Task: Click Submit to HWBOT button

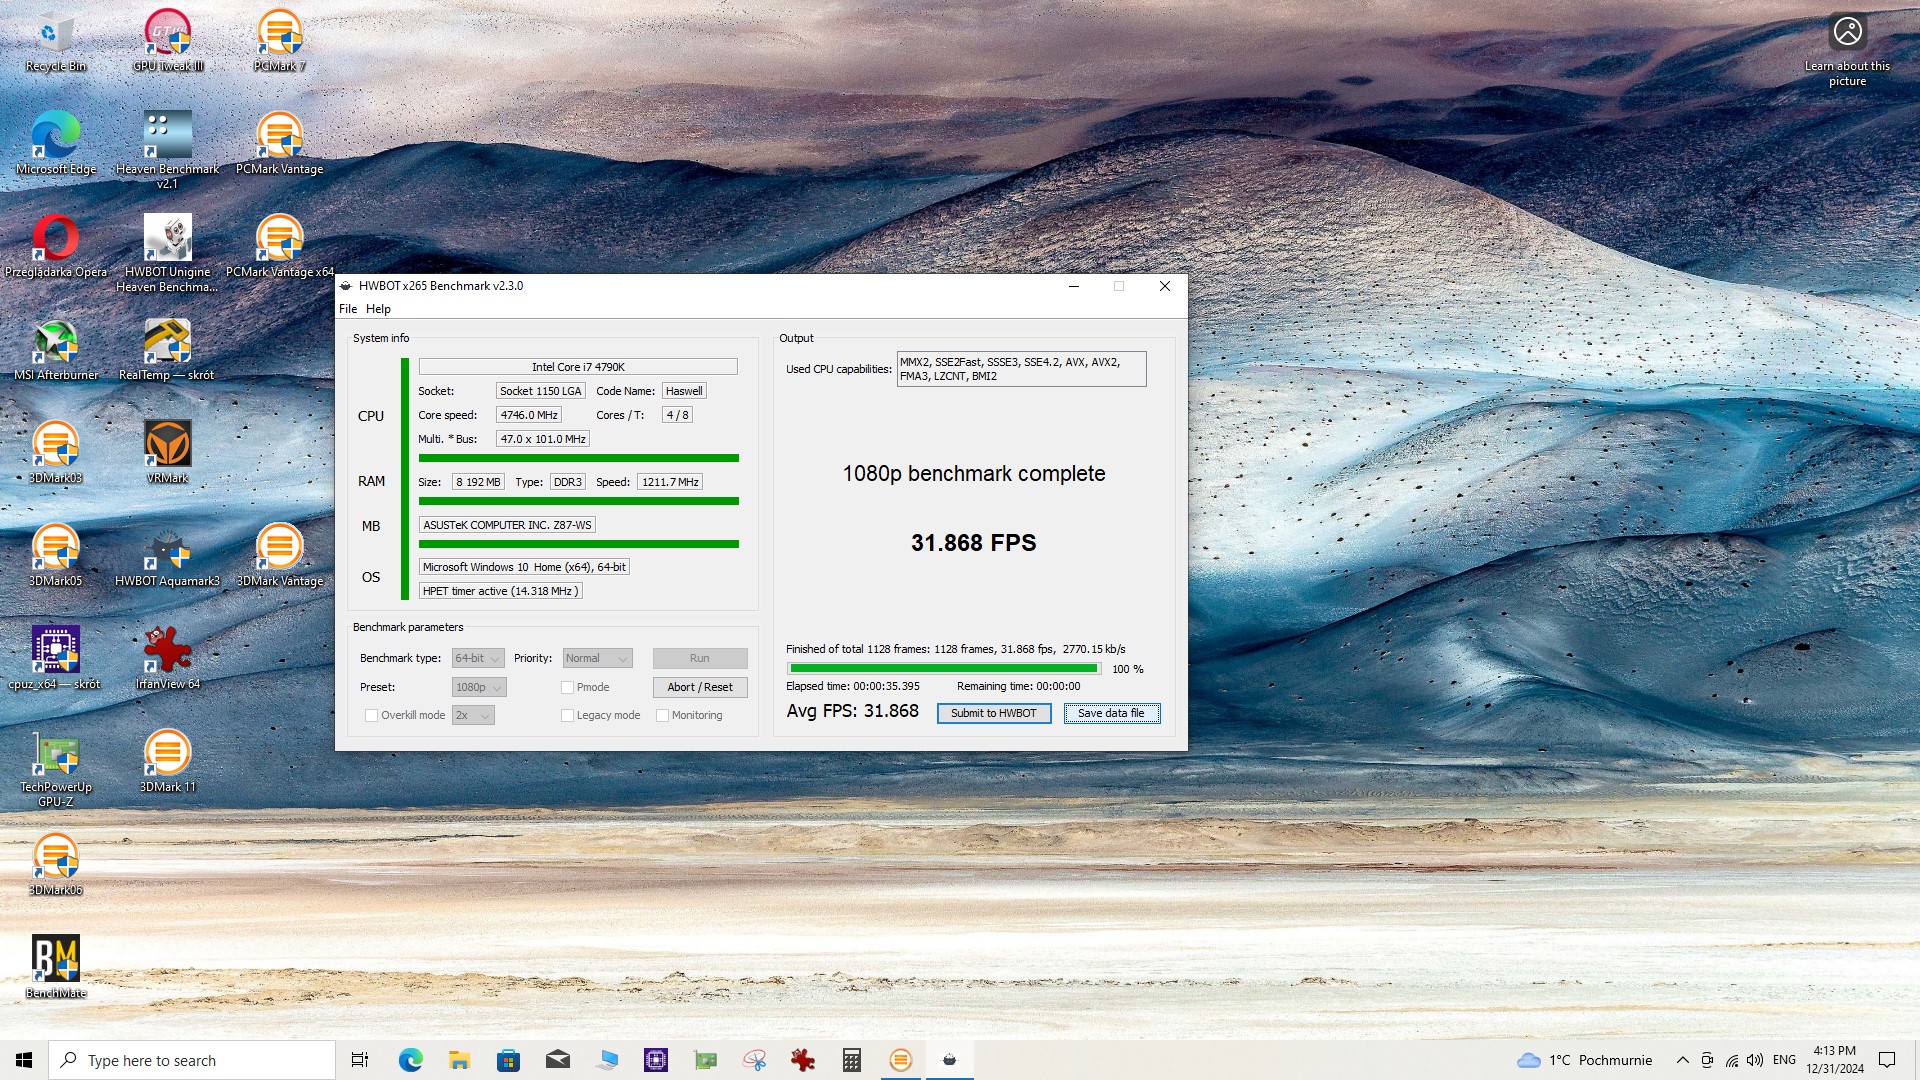Action: pyautogui.click(x=994, y=713)
